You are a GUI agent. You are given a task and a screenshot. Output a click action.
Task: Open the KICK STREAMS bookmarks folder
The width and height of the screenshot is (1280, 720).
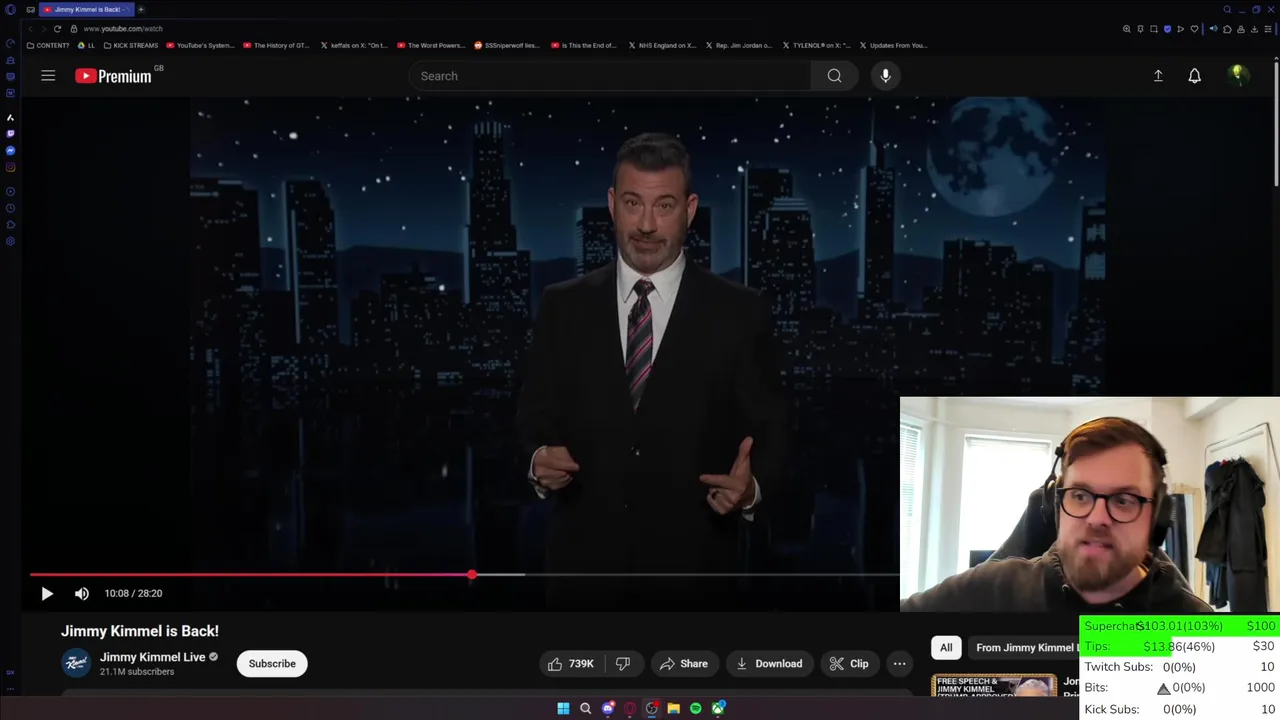[131, 45]
